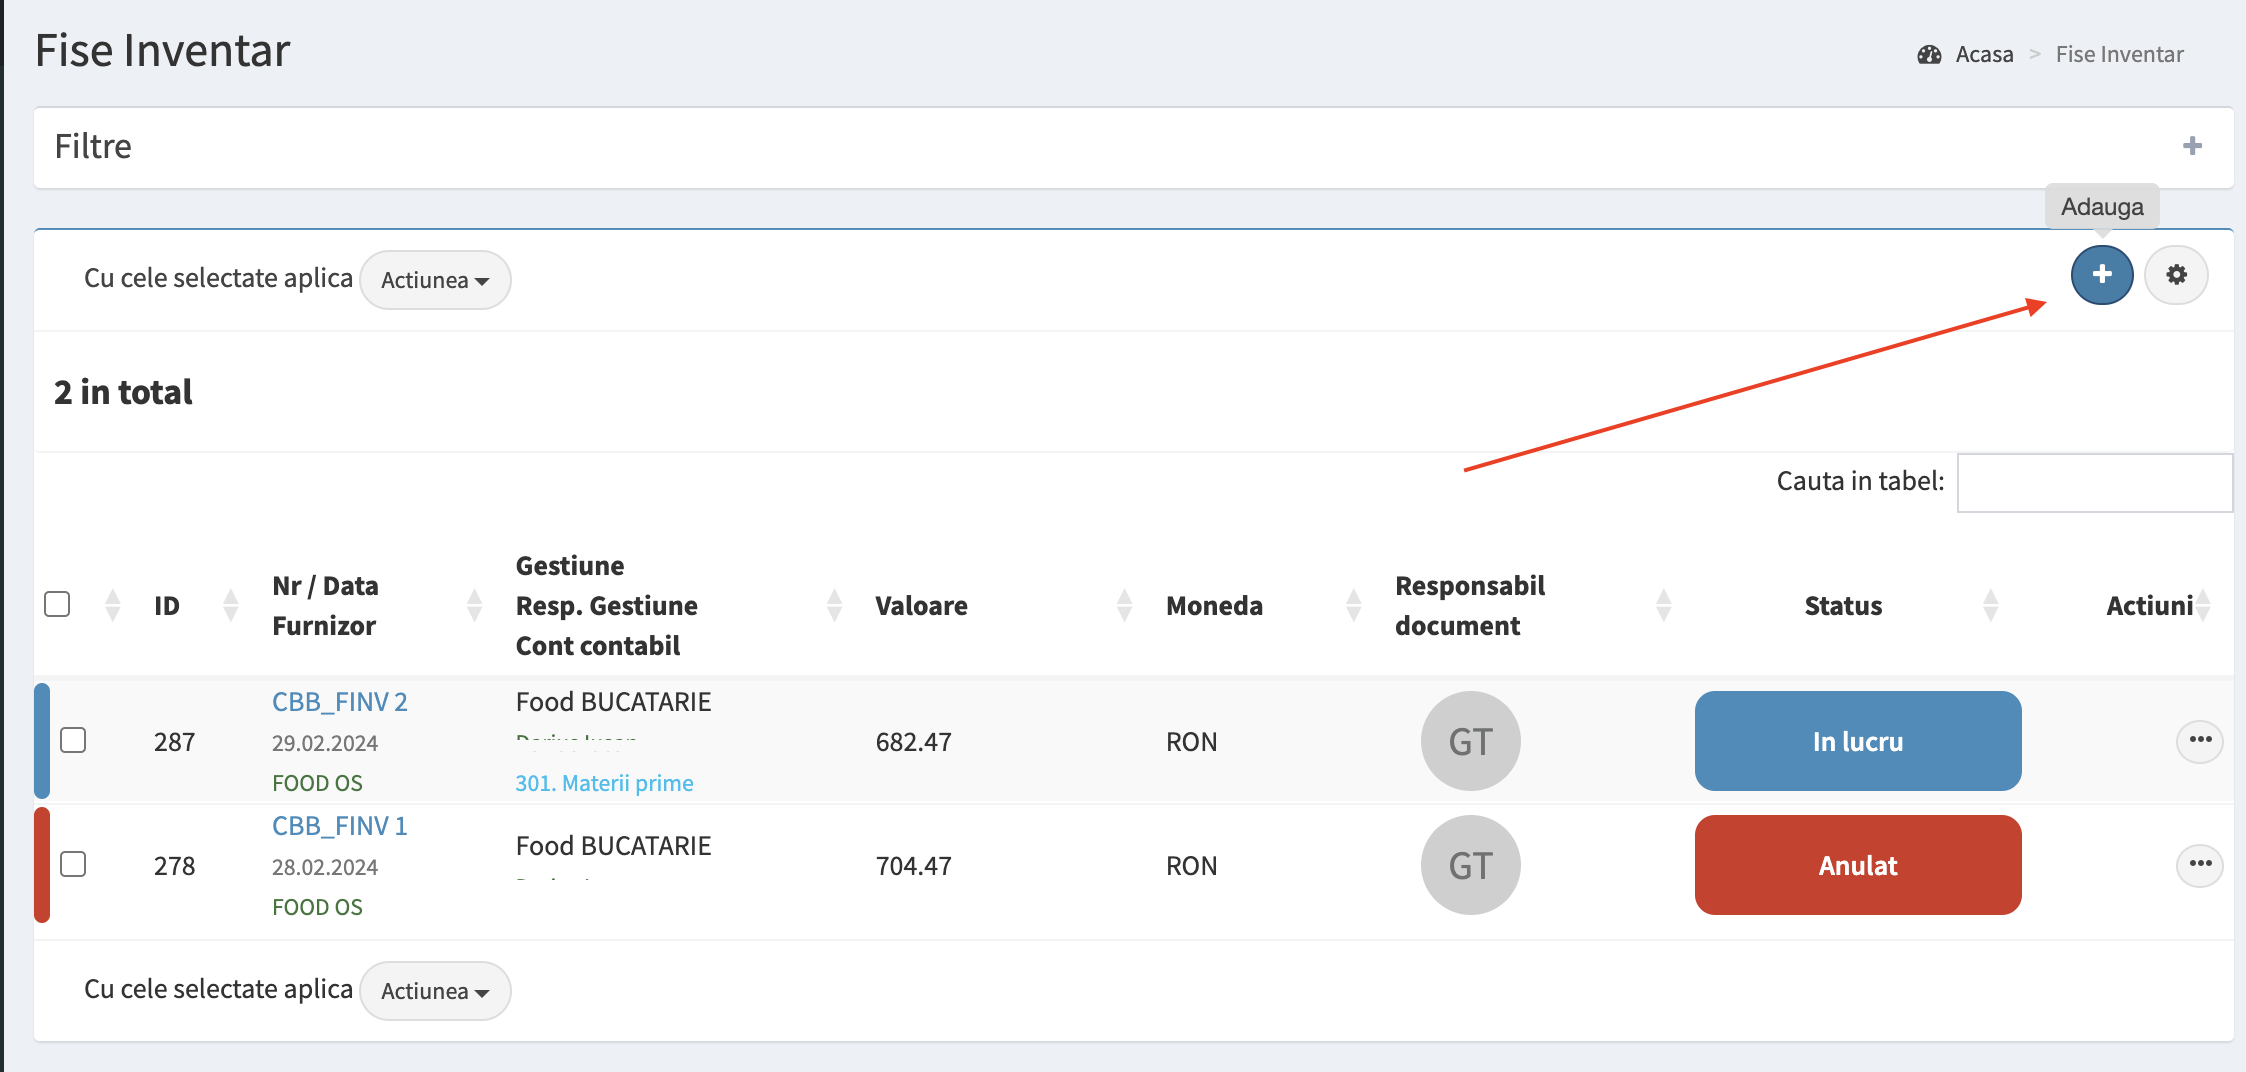Viewport: 2246px width, 1072px height.
Task: Go to Acasa breadcrumb link
Action: pos(1984,55)
